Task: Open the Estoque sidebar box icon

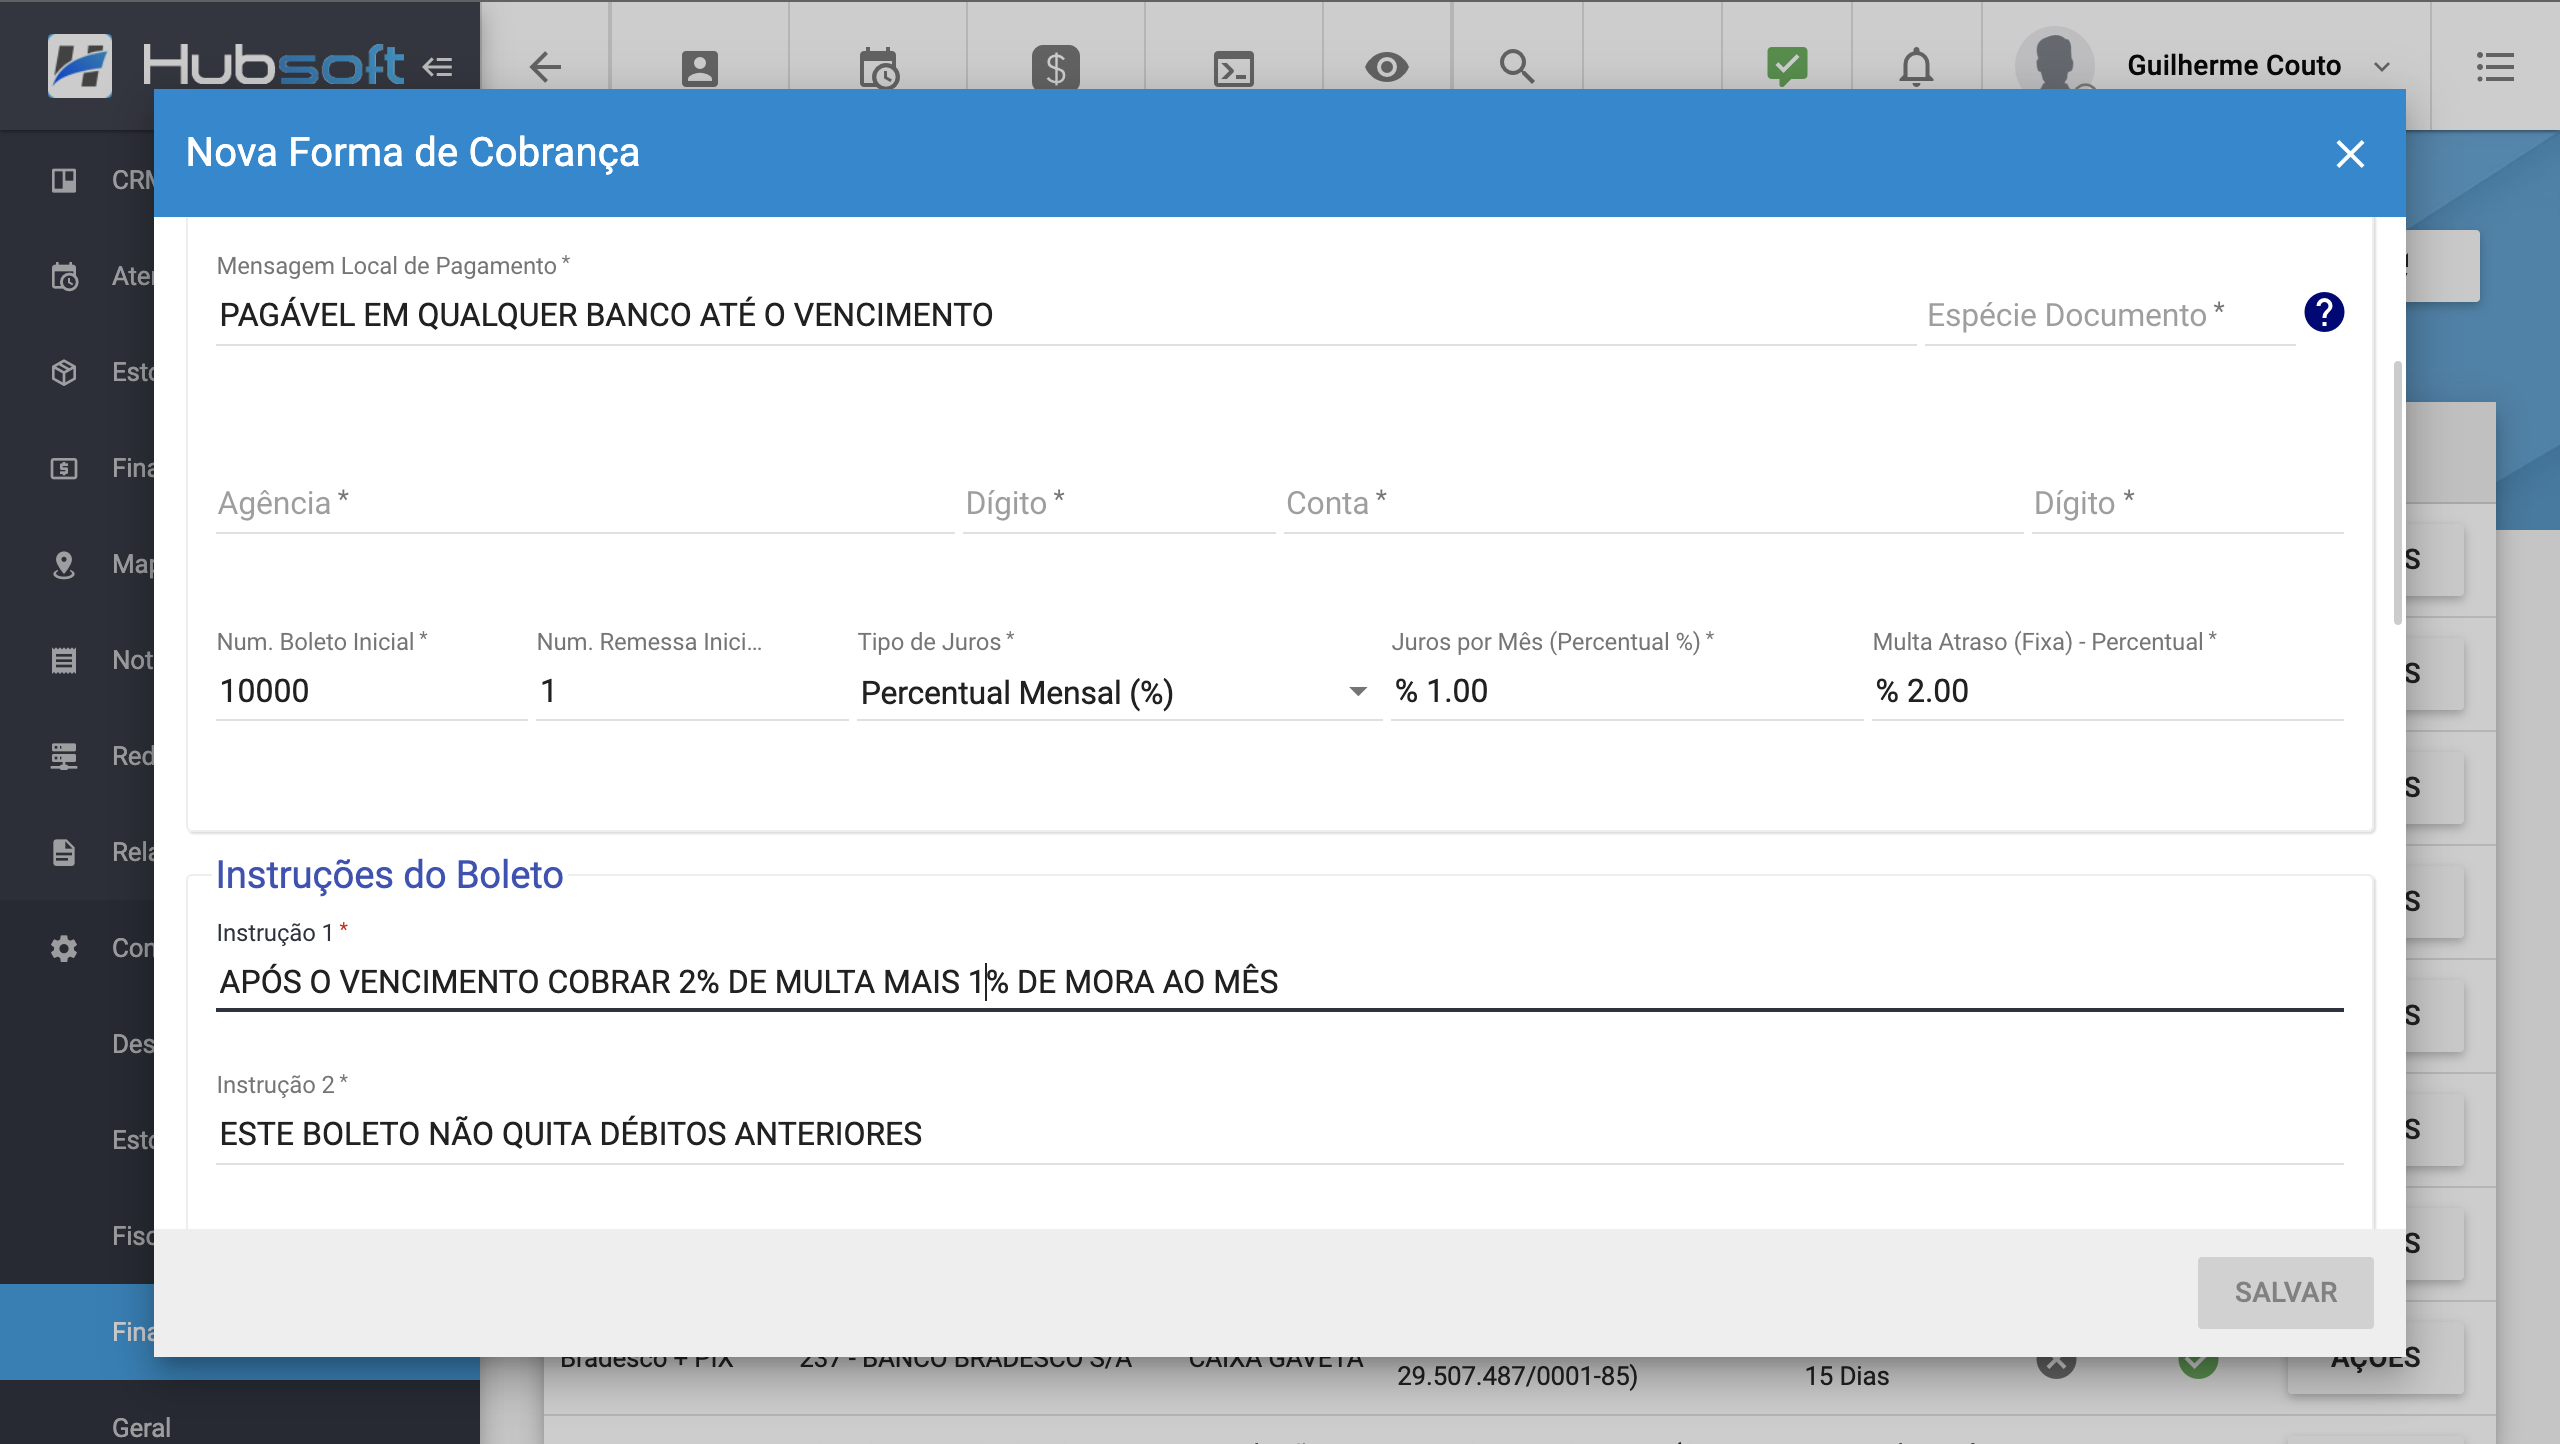Action: 64,372
